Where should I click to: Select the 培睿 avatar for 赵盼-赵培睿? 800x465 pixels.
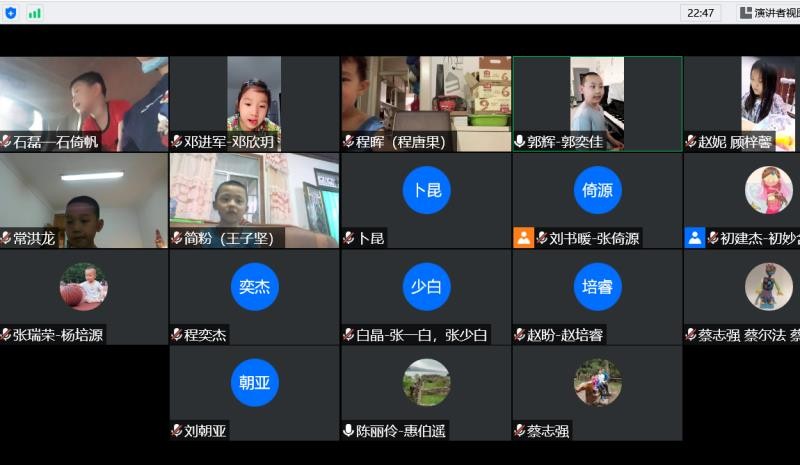[597, 286]
